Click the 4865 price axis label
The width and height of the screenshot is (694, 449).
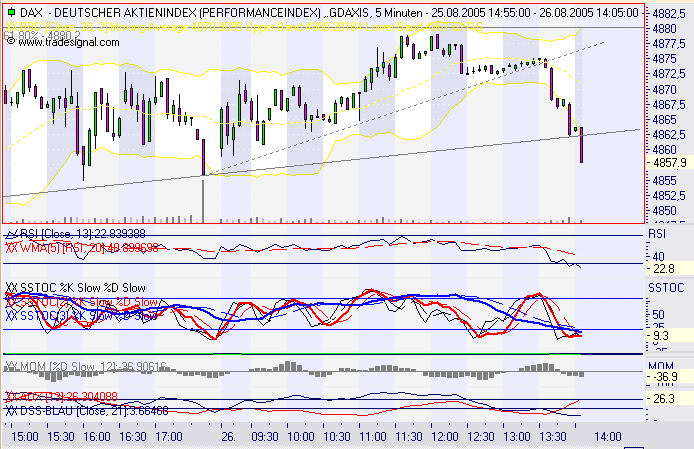664,120
